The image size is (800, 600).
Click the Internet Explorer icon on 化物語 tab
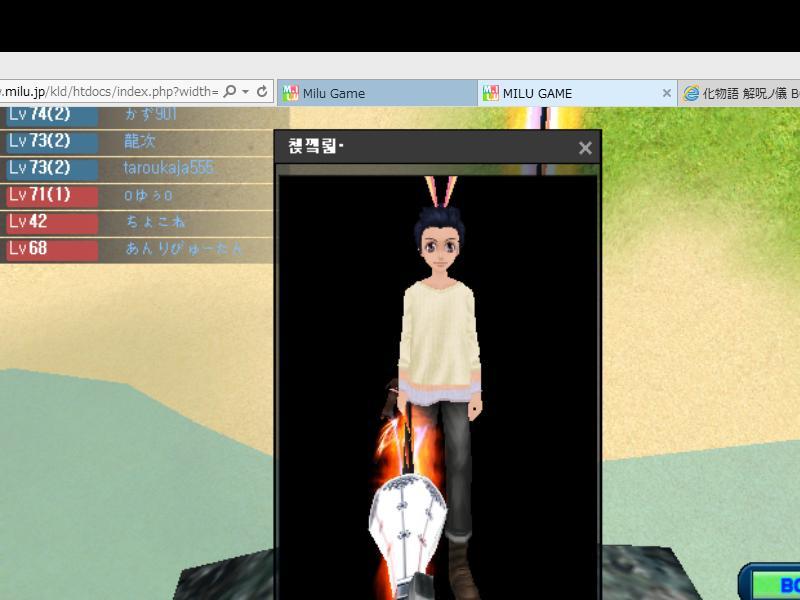pos(691,93)
